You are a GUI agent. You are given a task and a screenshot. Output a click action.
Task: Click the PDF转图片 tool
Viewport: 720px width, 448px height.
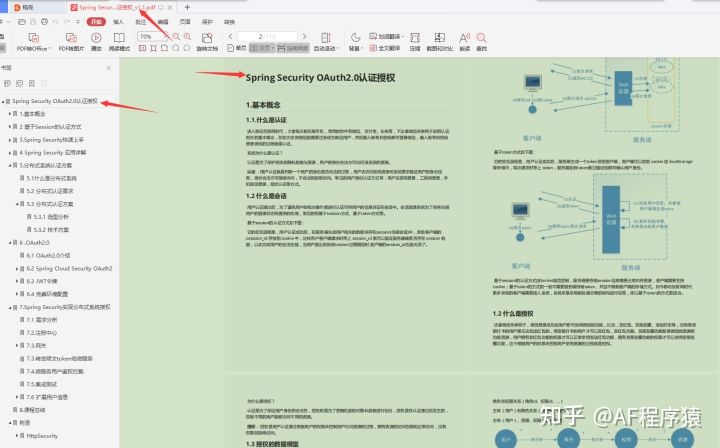pyautogui.click(x=71, y=42)
